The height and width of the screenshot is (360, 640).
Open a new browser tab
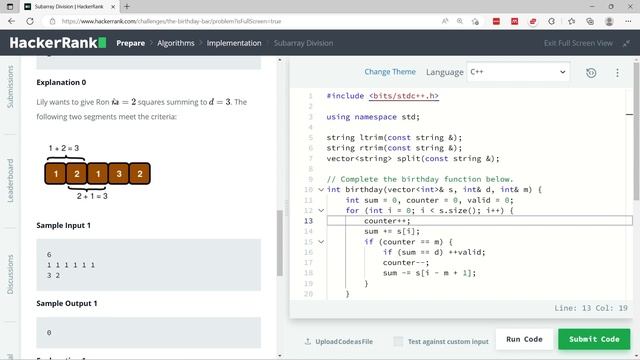[x=127, y=7]
